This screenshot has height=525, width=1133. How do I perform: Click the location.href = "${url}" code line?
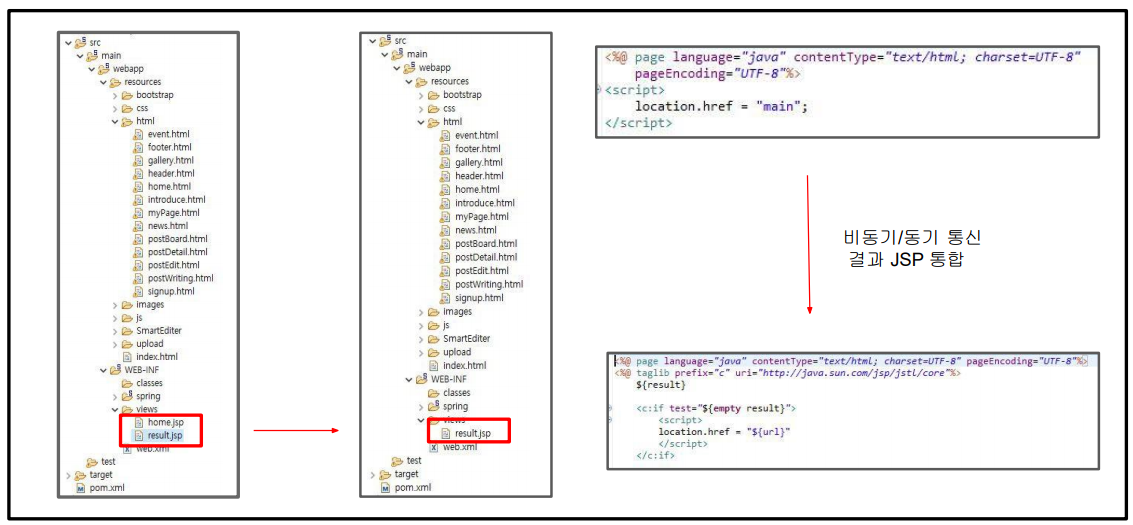pos(725,432)
